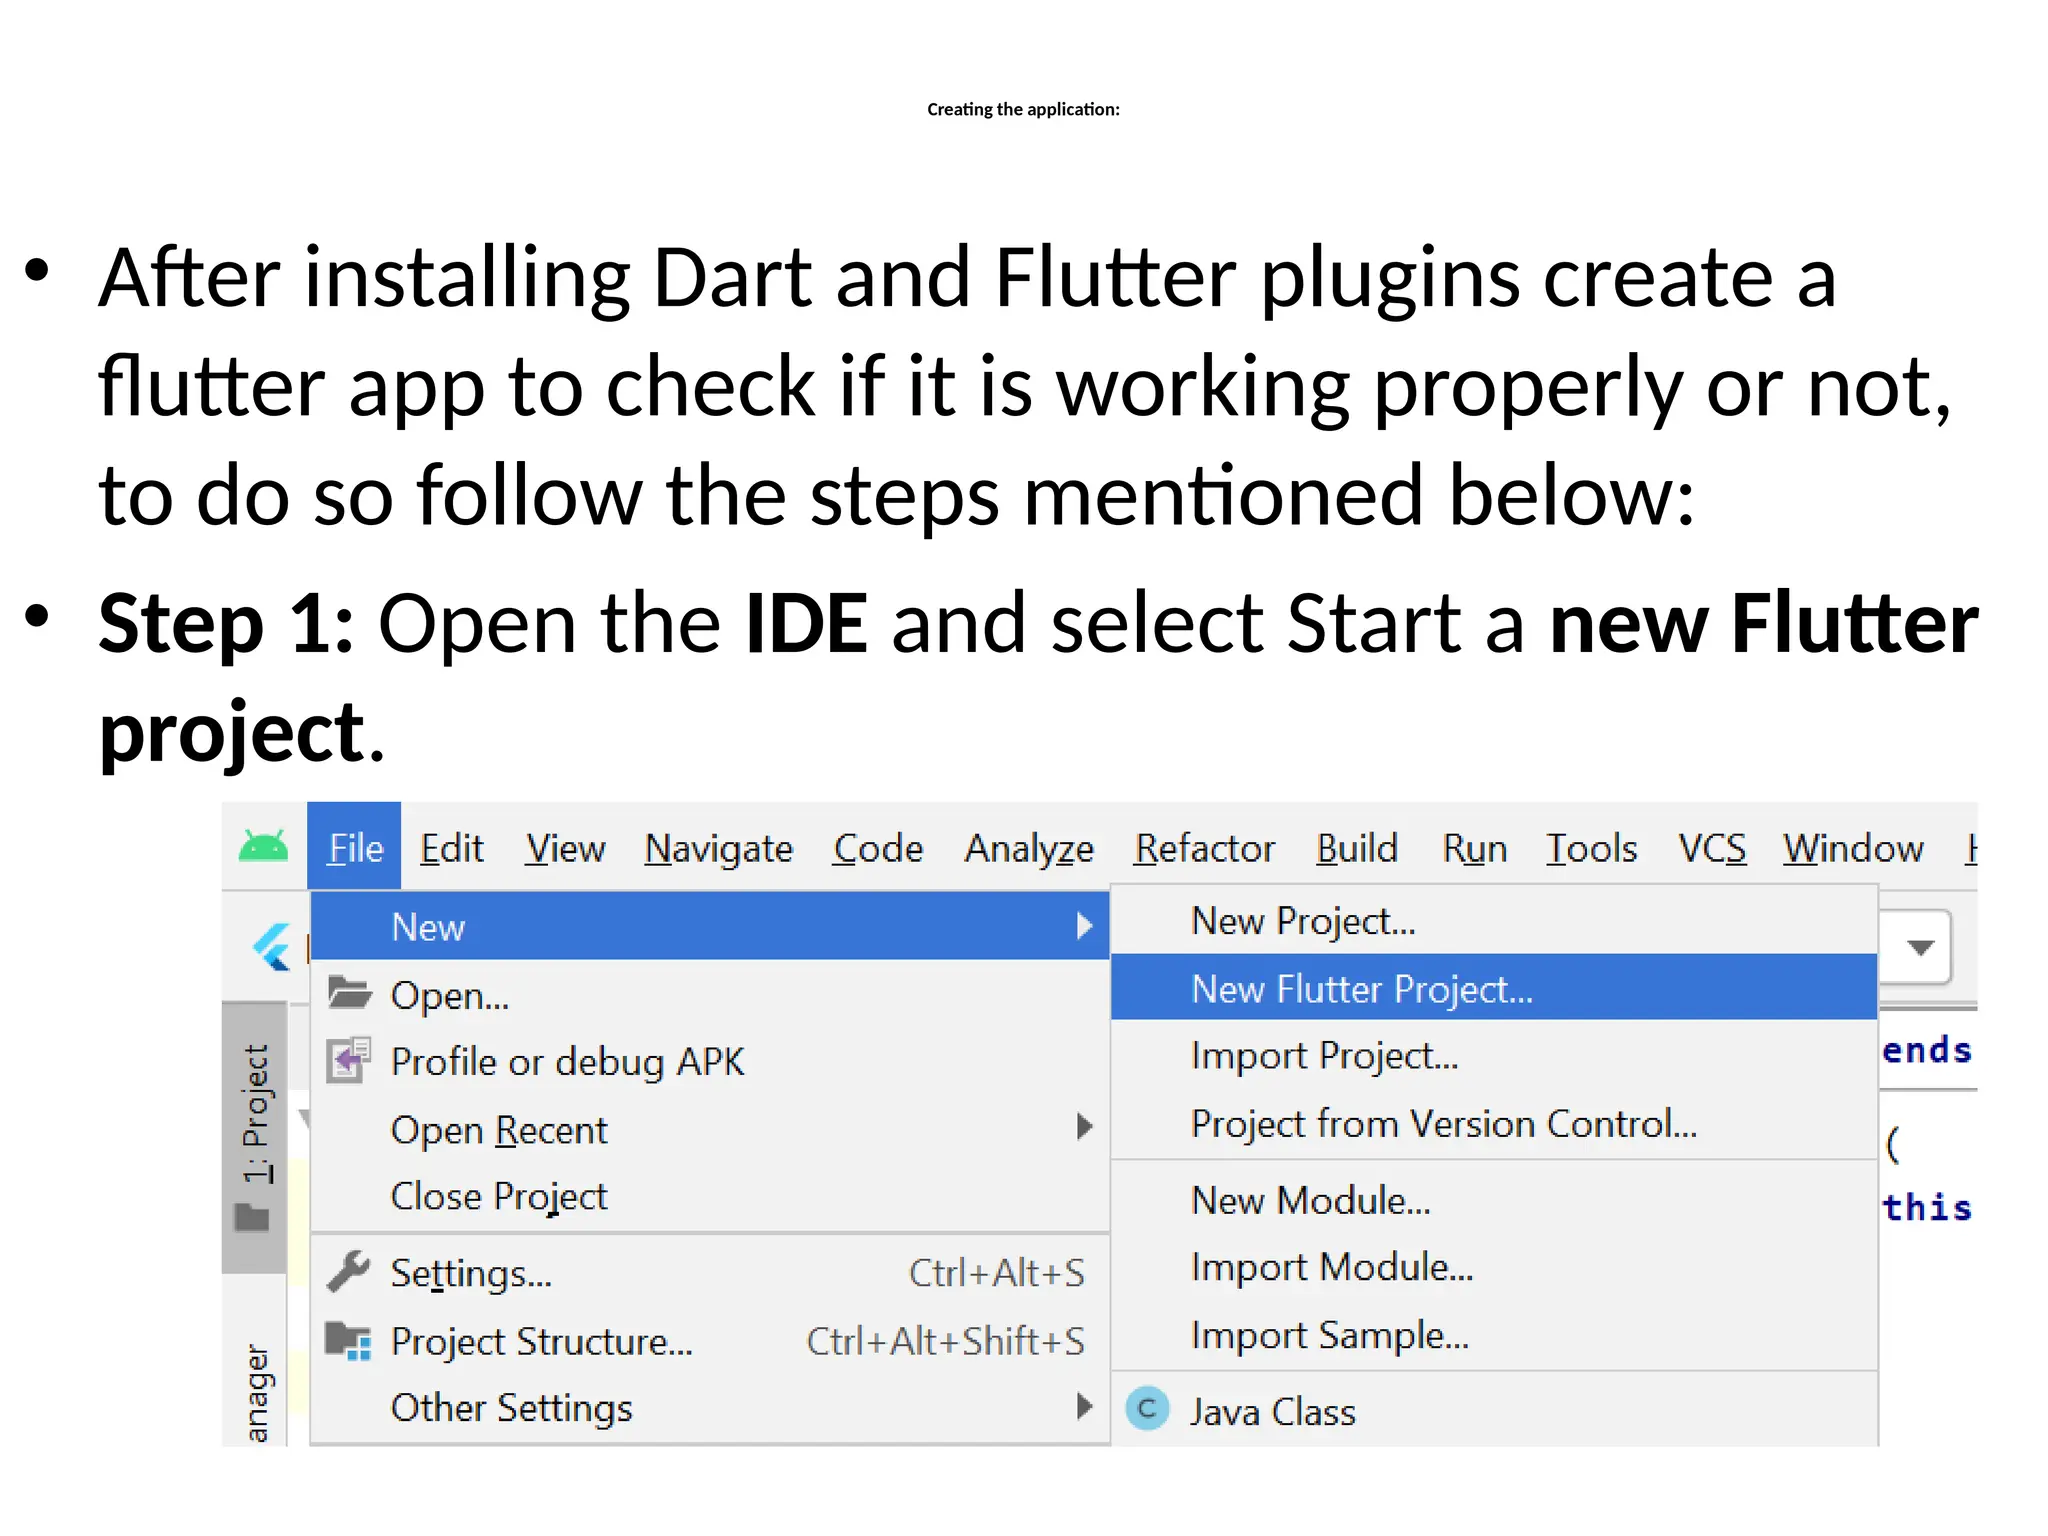Choose Open Recent entry

click(710, 1129)
